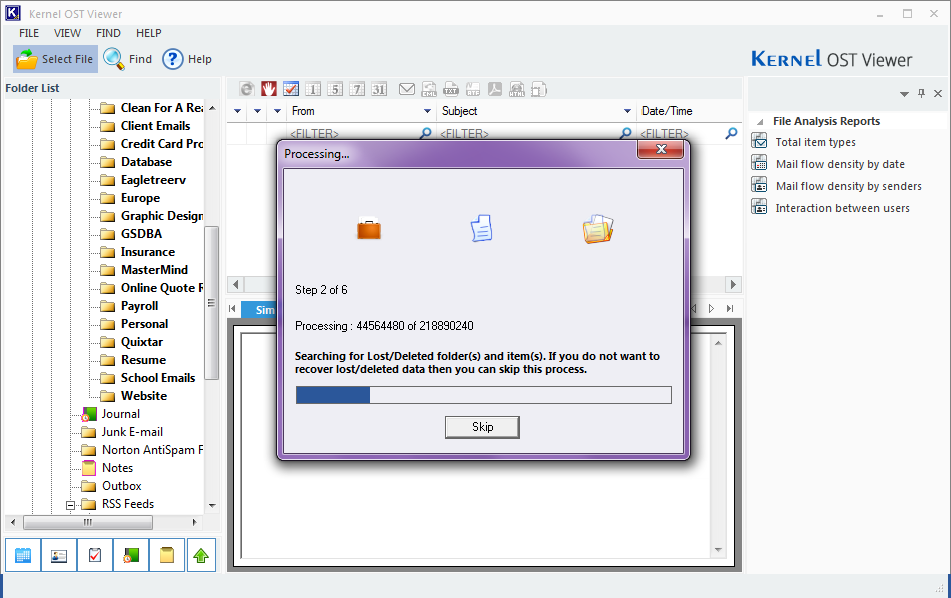951x598 pixels.
Task: Open the Journal view button at bottom
Action: (131, 555)
